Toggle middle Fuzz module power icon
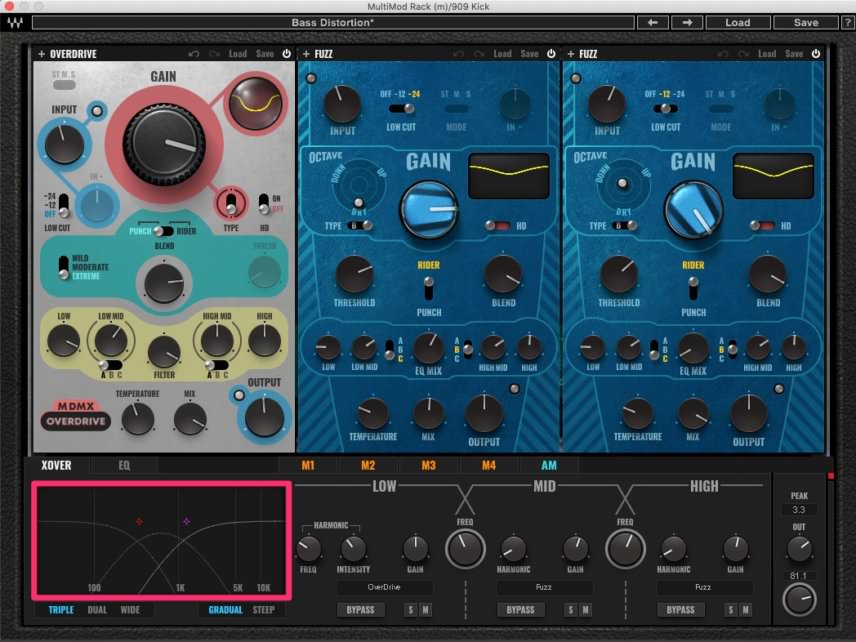Image resolution: width=856 pixels, height=642 pixels. pyautogui.click(x=551, y=54)
